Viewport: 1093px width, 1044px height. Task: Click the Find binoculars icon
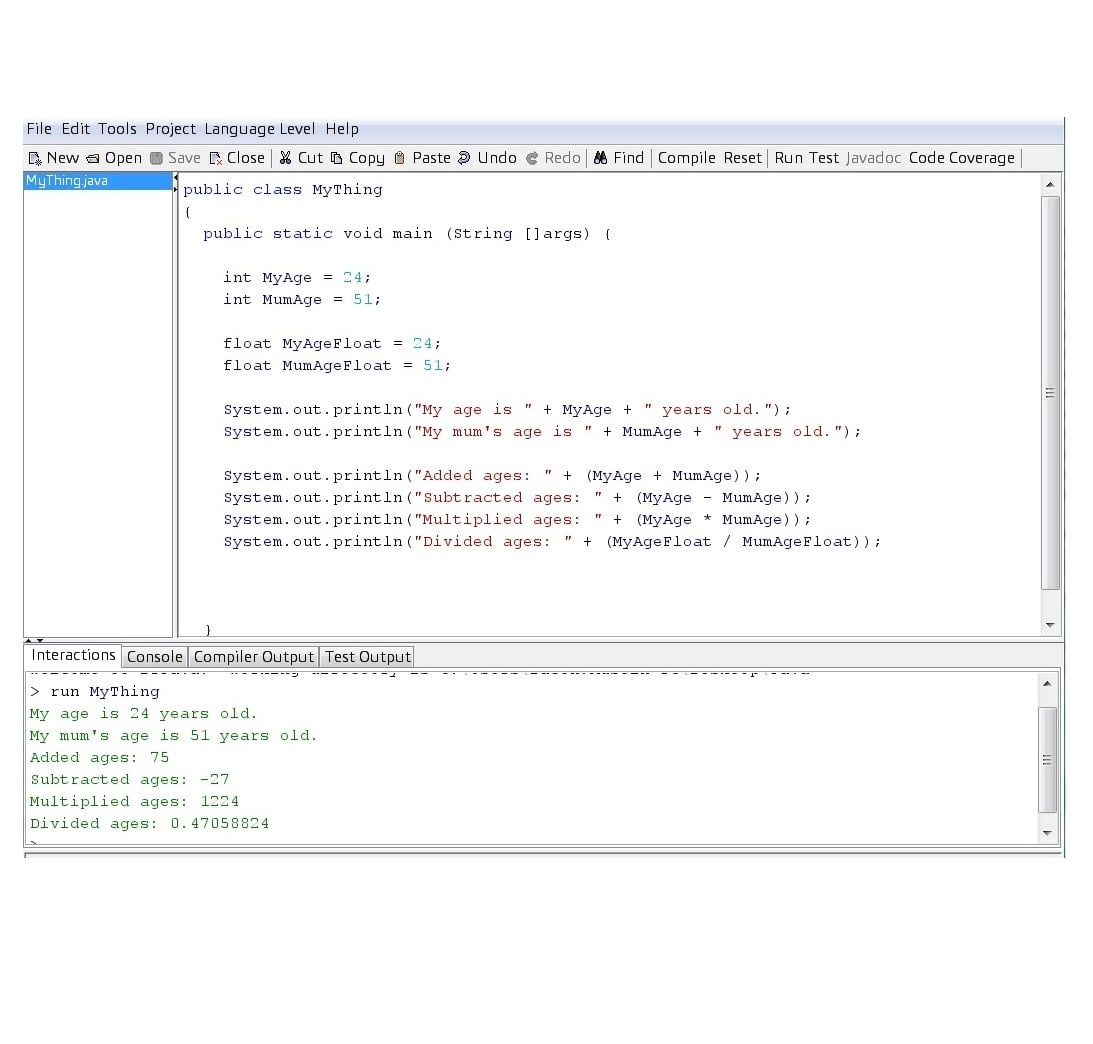pyautogui.click(x=600, y=158)
